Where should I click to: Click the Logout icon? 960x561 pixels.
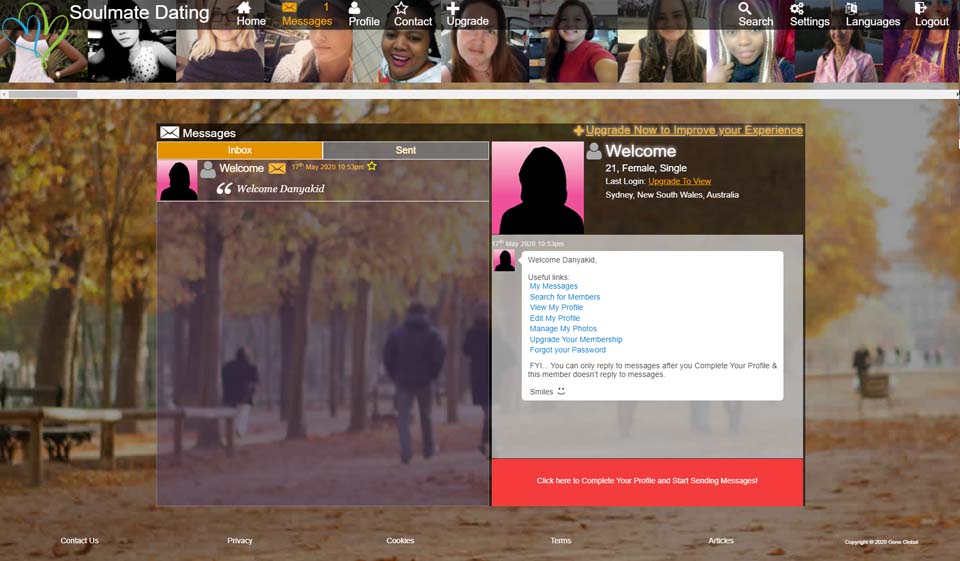921,8
